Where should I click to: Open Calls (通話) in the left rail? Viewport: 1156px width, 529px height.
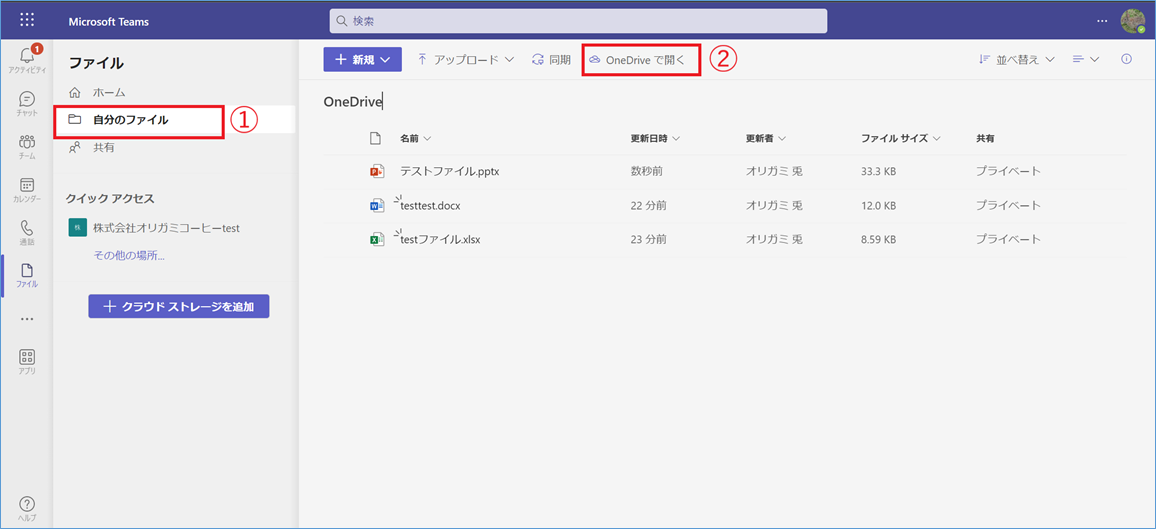pyautogui.click(x=27, y=232)
